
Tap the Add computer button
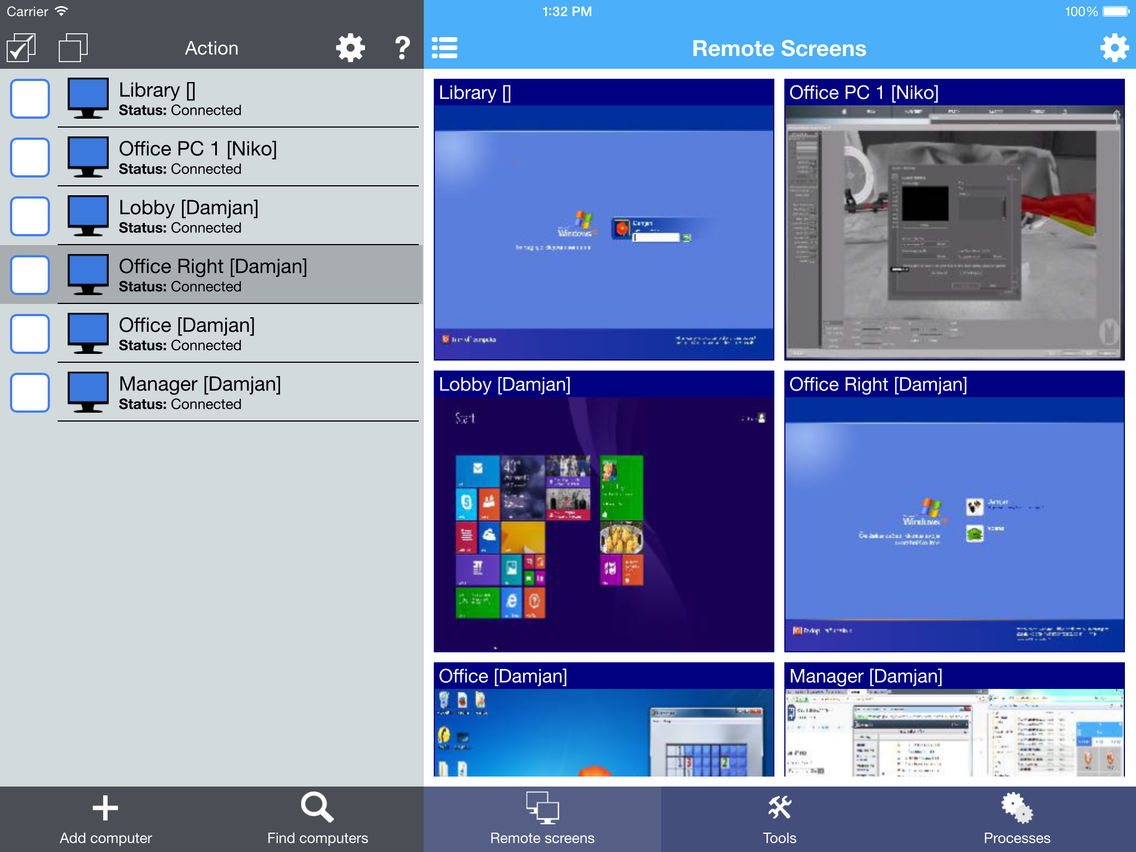(x=106, y=819)
